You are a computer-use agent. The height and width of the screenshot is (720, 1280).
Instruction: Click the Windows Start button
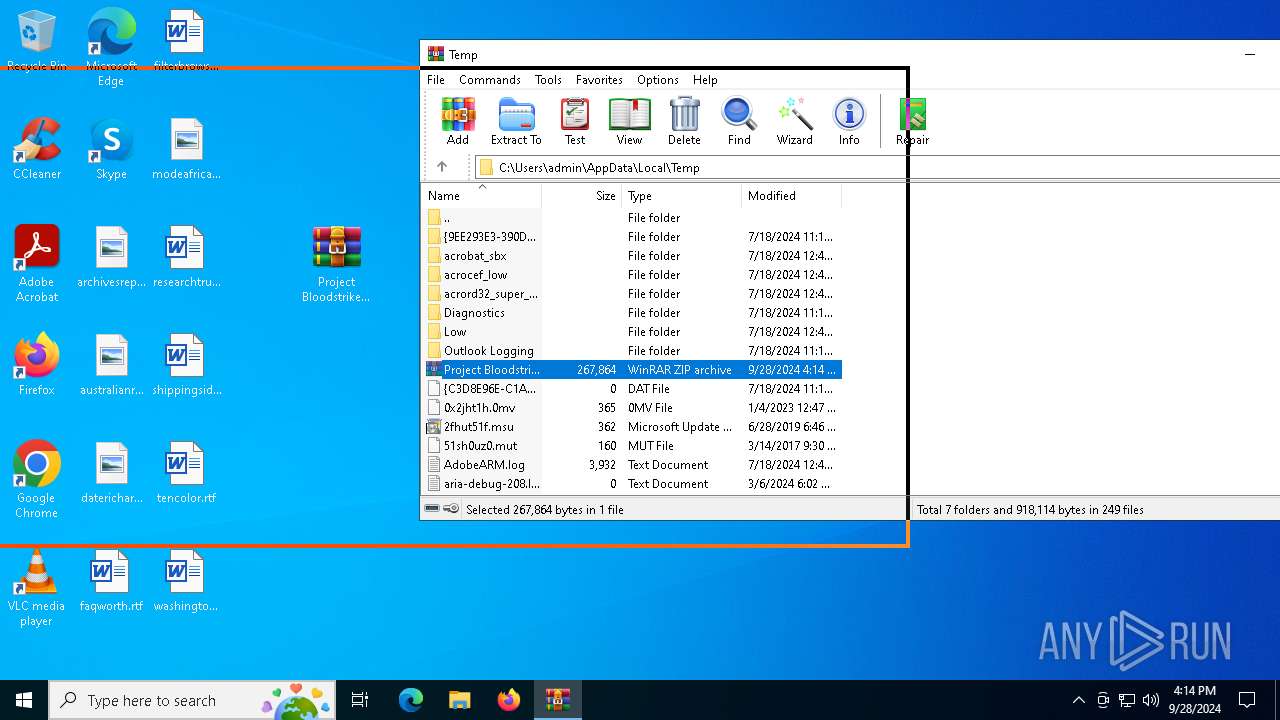pos(24,700)
